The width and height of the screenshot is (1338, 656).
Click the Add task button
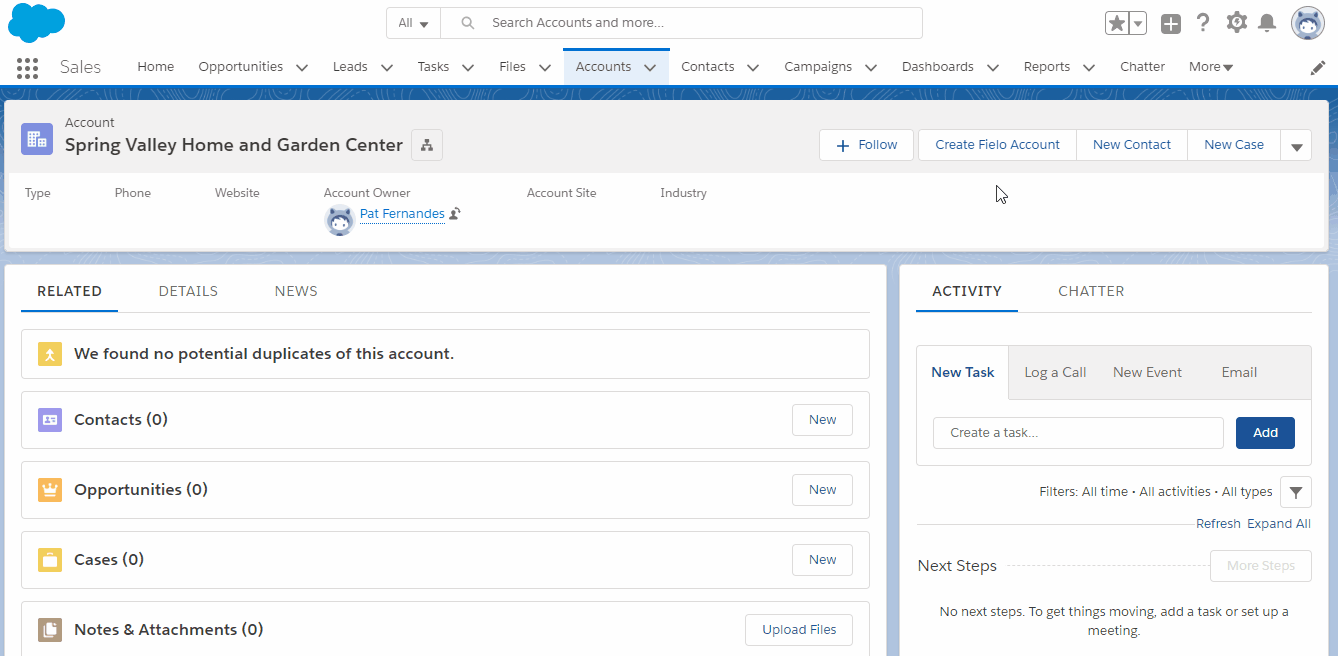1266,433
